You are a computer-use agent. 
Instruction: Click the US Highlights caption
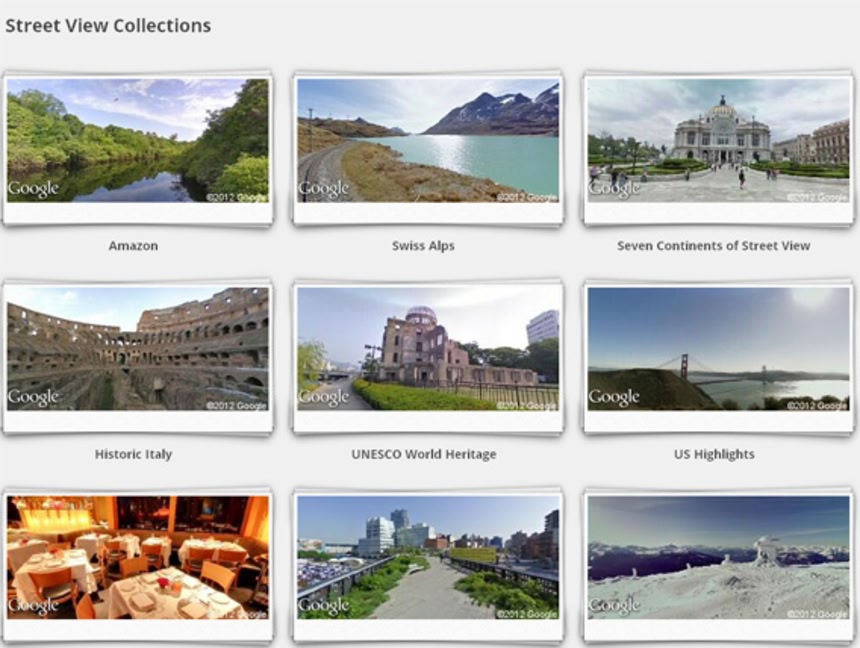point(713,454)
